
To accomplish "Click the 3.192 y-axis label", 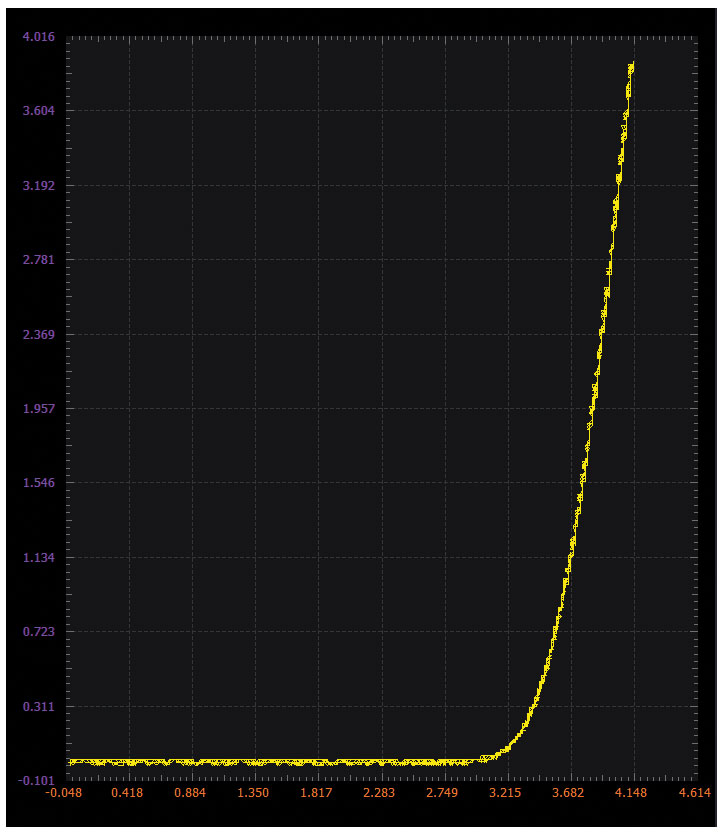I will pyautogui.click(x=38, y=186).
